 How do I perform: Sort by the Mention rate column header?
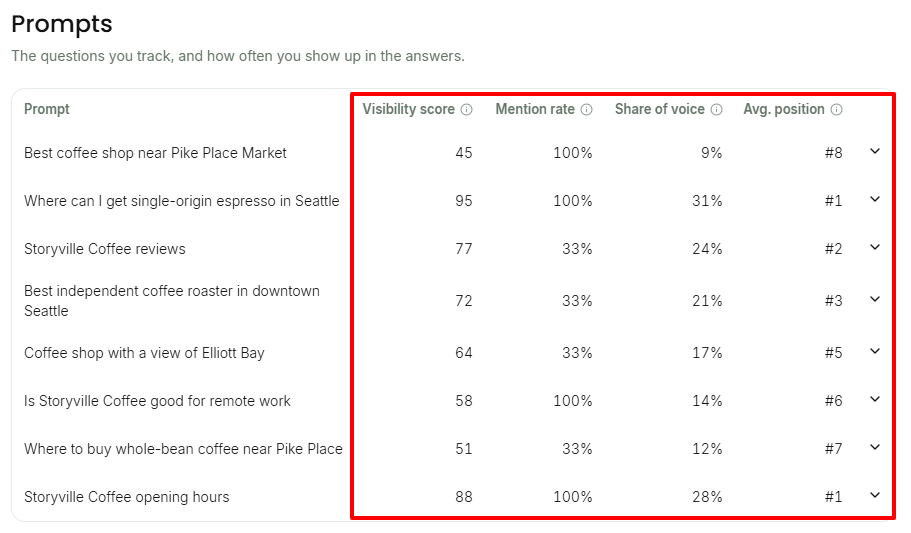[535, 109]
